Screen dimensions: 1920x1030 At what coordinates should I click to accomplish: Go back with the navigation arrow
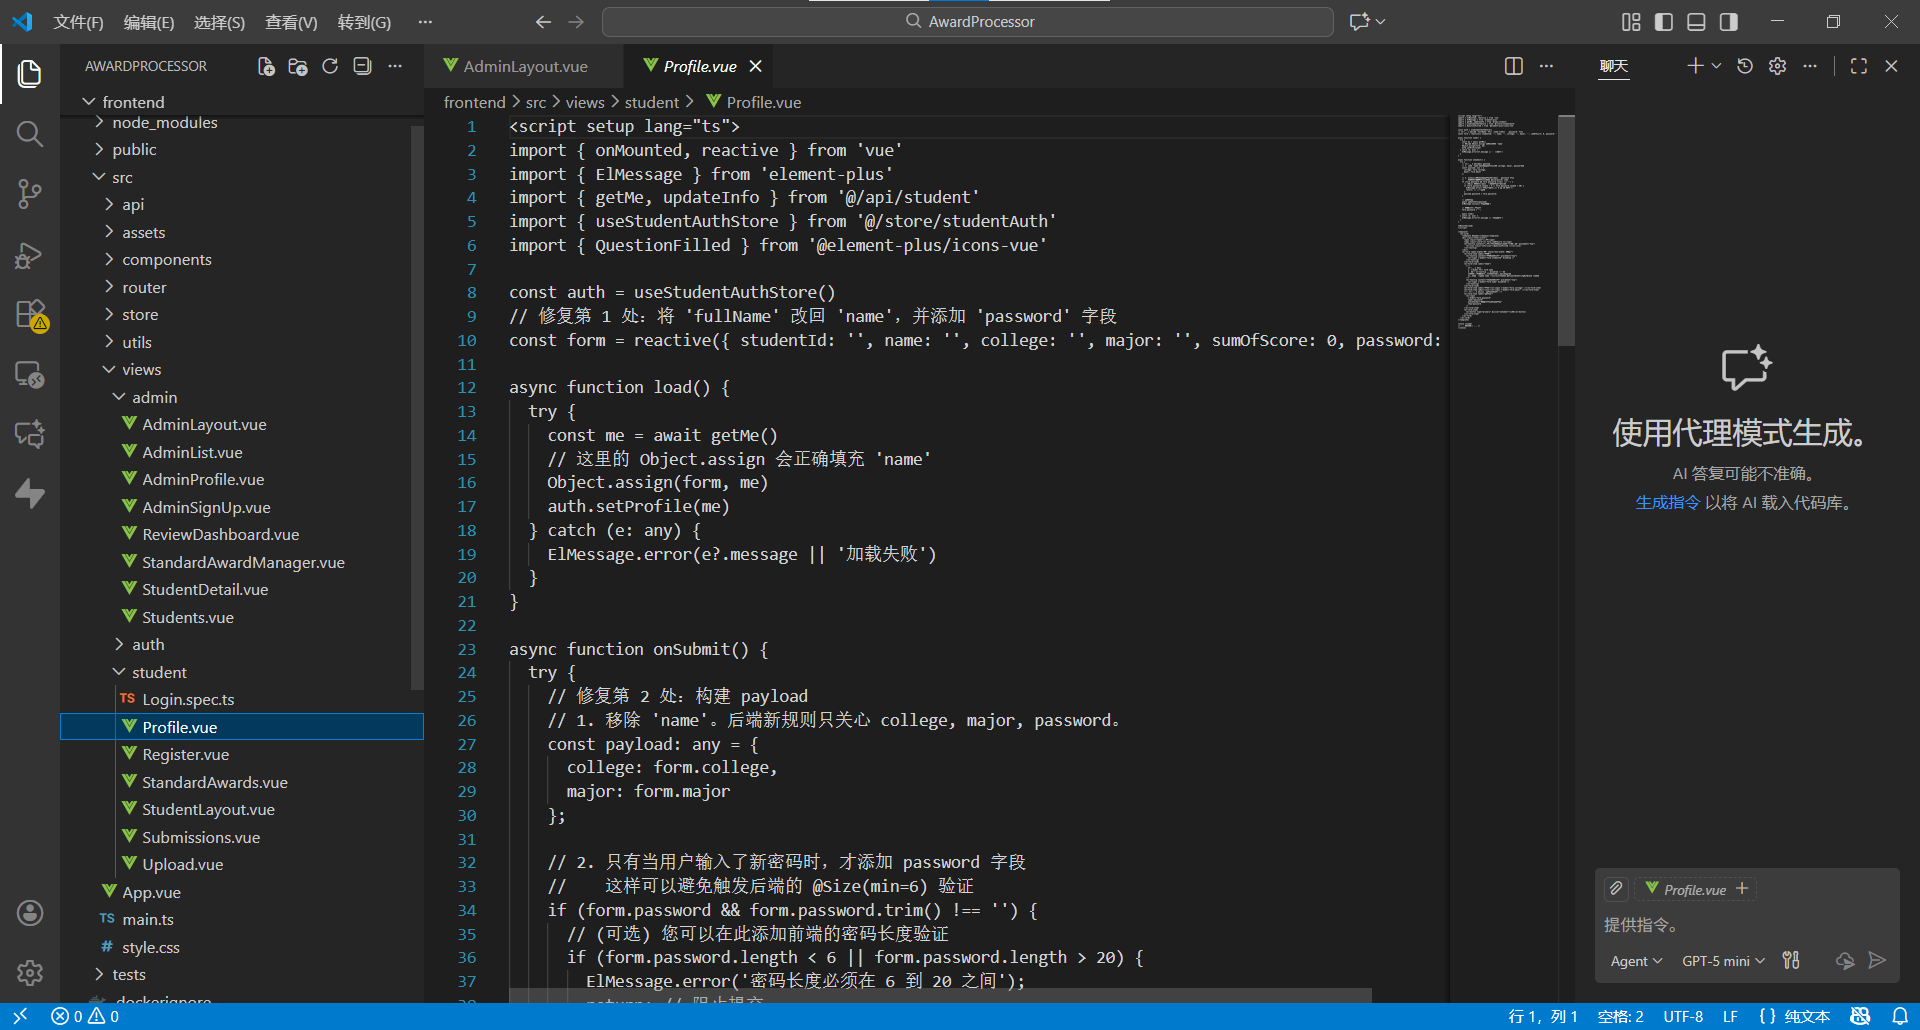click(x=543, y=22)
